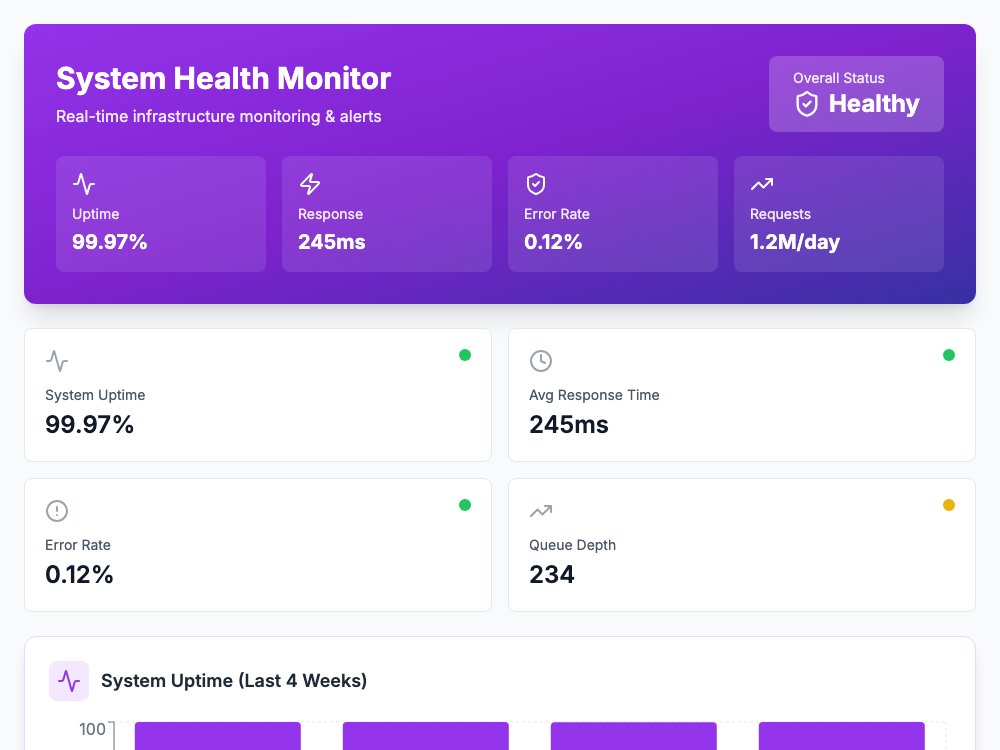The width and height of the screenshot is (1000, 750).
Task: Click the System Health Monitor heading
Action: pyautogui.click(x=223, y=78)
